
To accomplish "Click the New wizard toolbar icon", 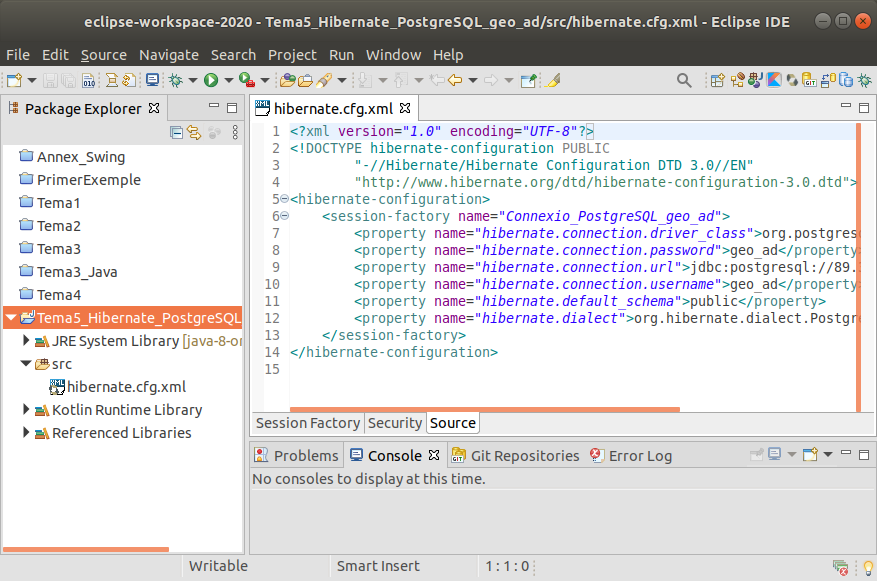I will pos(15,81).
